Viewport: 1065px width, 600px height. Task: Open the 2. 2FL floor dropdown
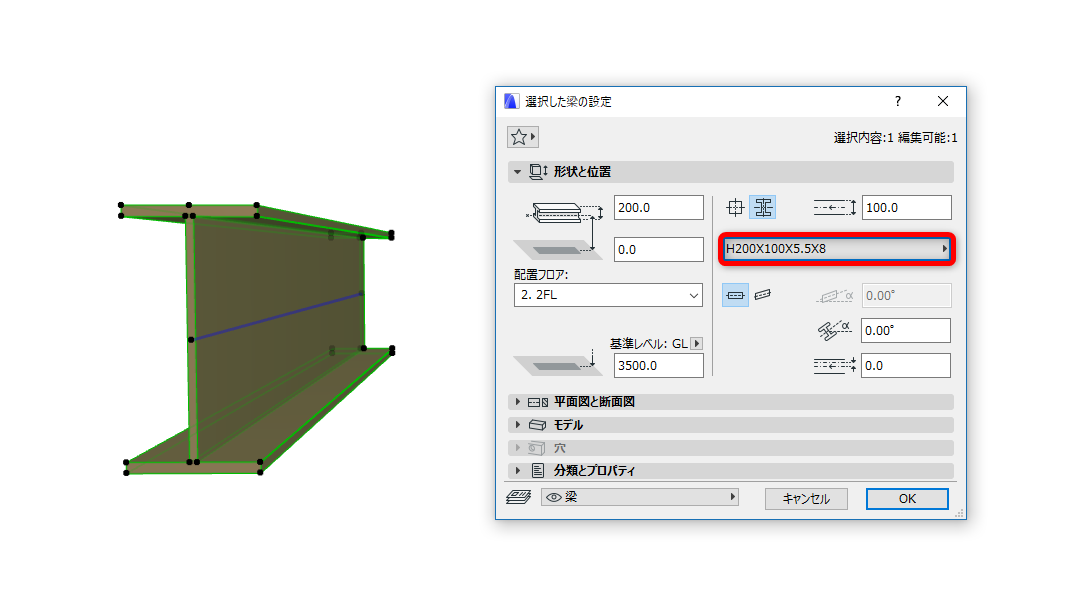click(x=608, y=295)
